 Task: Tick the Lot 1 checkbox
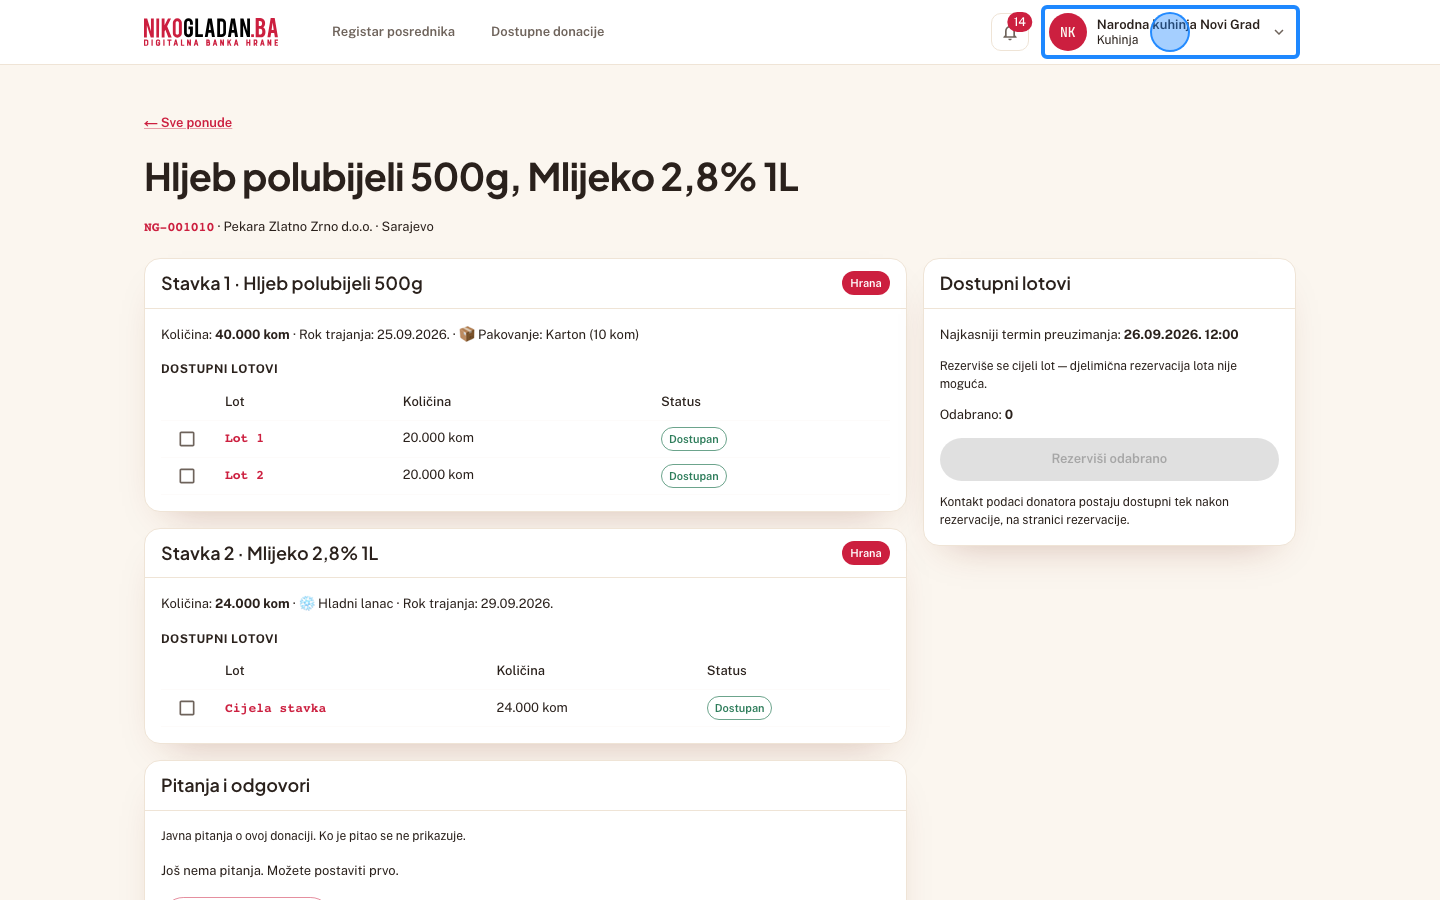[187, 439]
